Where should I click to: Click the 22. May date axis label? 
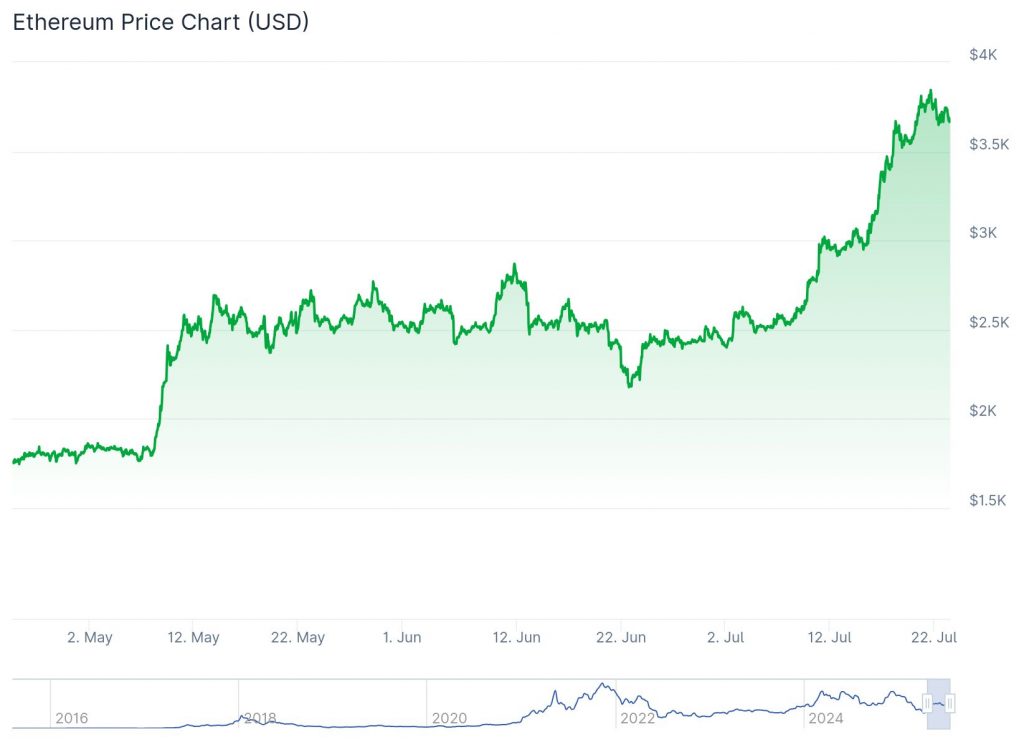click(298, 637)
